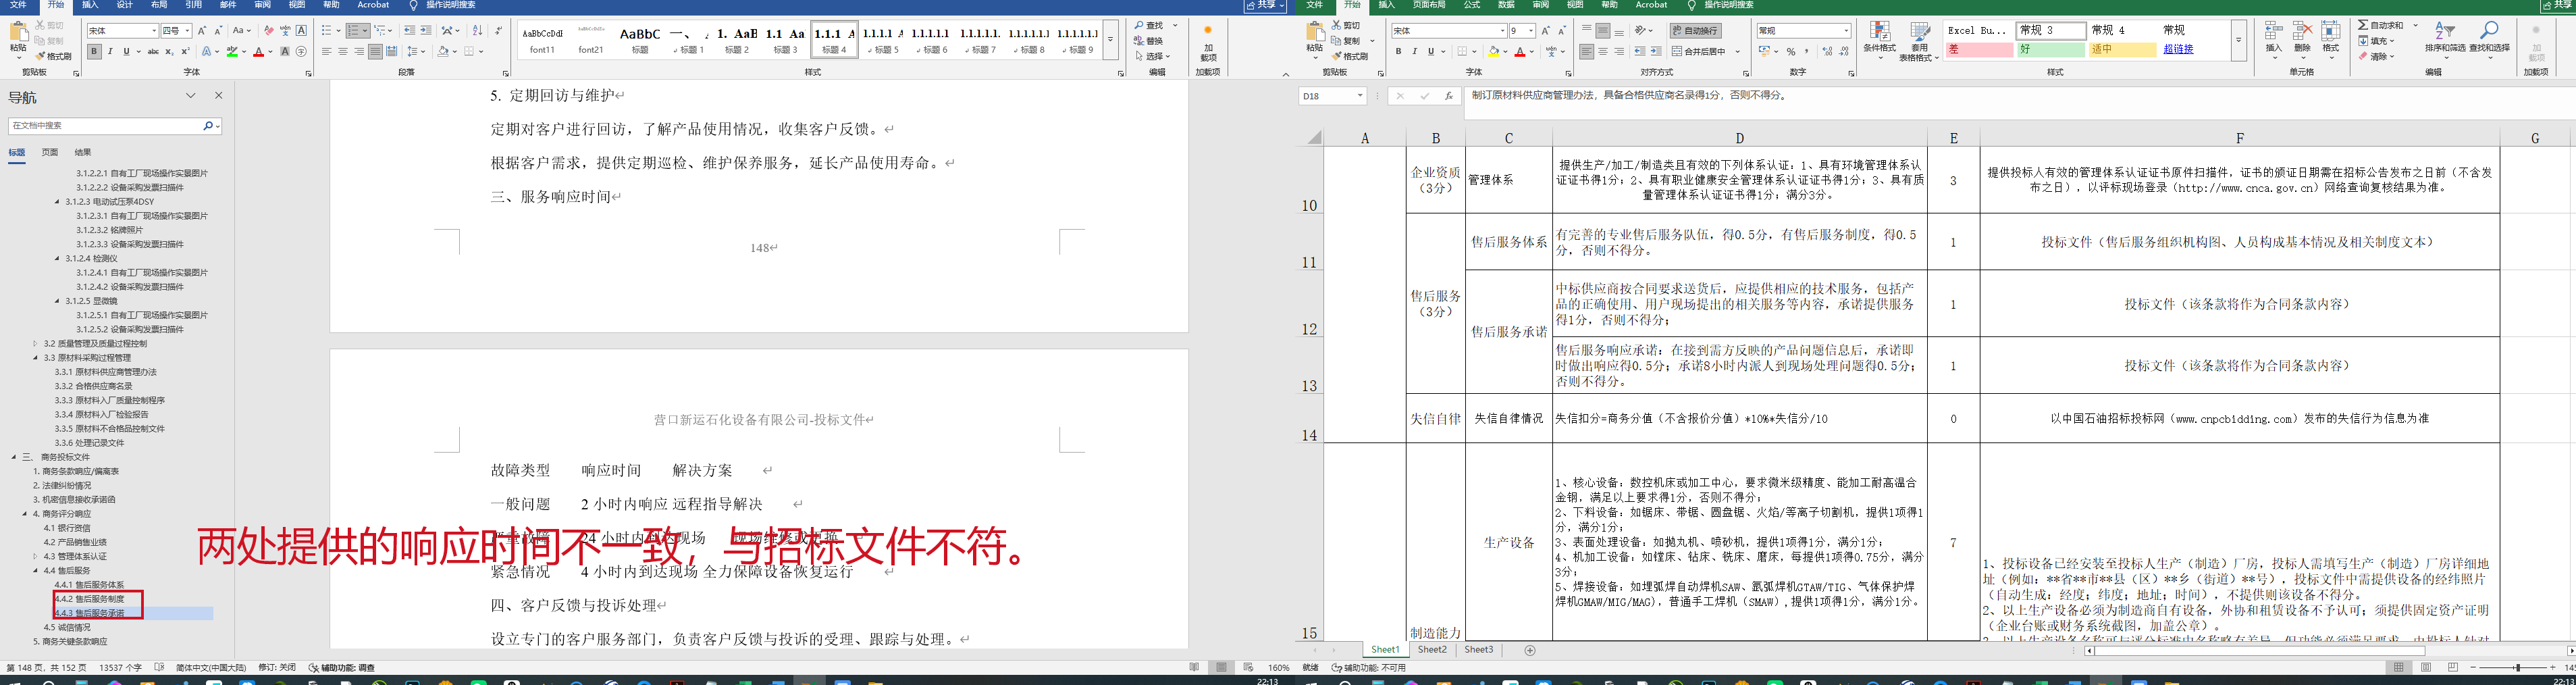Click percent style icon in Excel
The height and width of the screenshot is (685, 2576).
click(1790, 51)
